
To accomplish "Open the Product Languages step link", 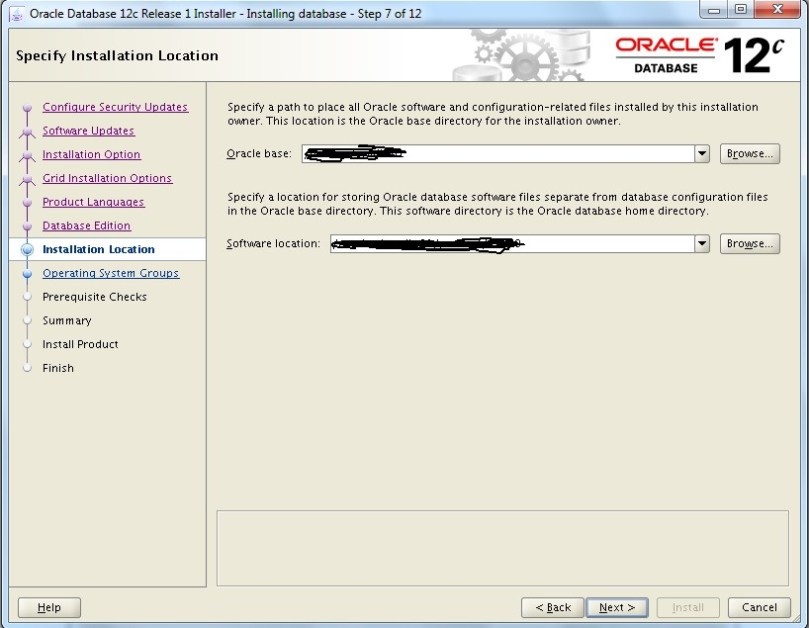I will click(93, 202).
